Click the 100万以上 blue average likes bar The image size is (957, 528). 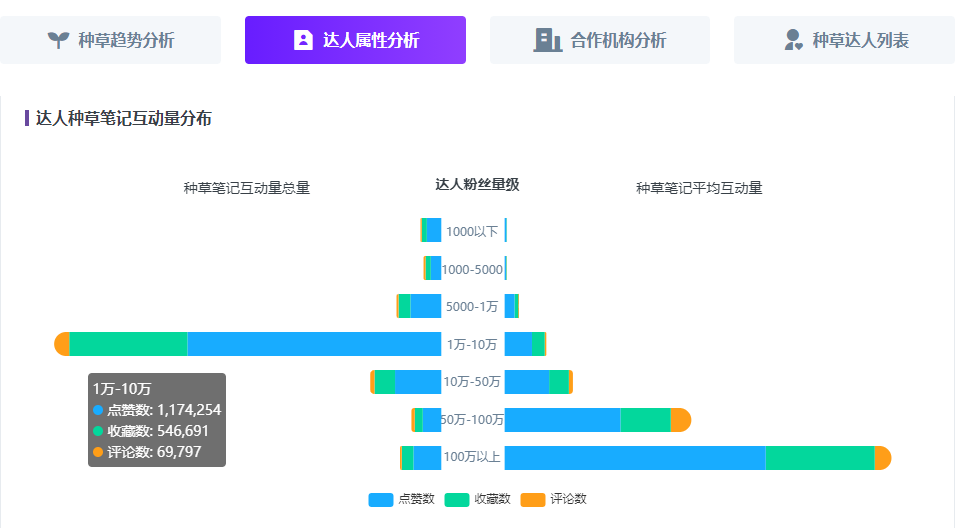[634, 457]
